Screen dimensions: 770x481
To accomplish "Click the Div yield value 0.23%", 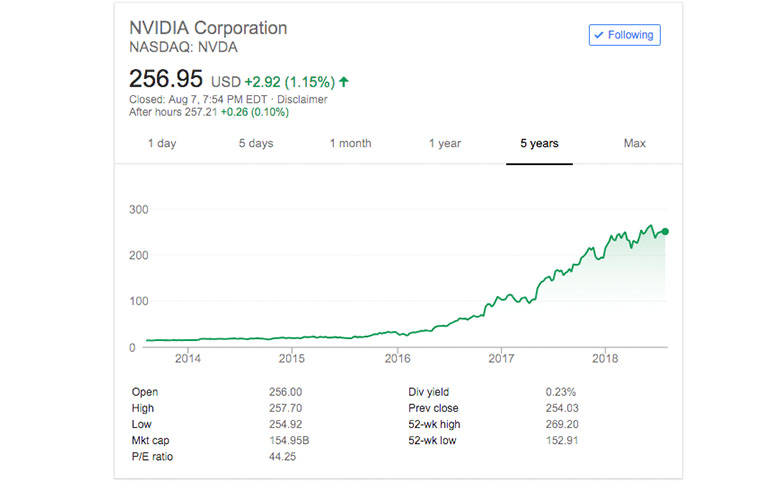I will pyautogui.click(x=560, y=392).
